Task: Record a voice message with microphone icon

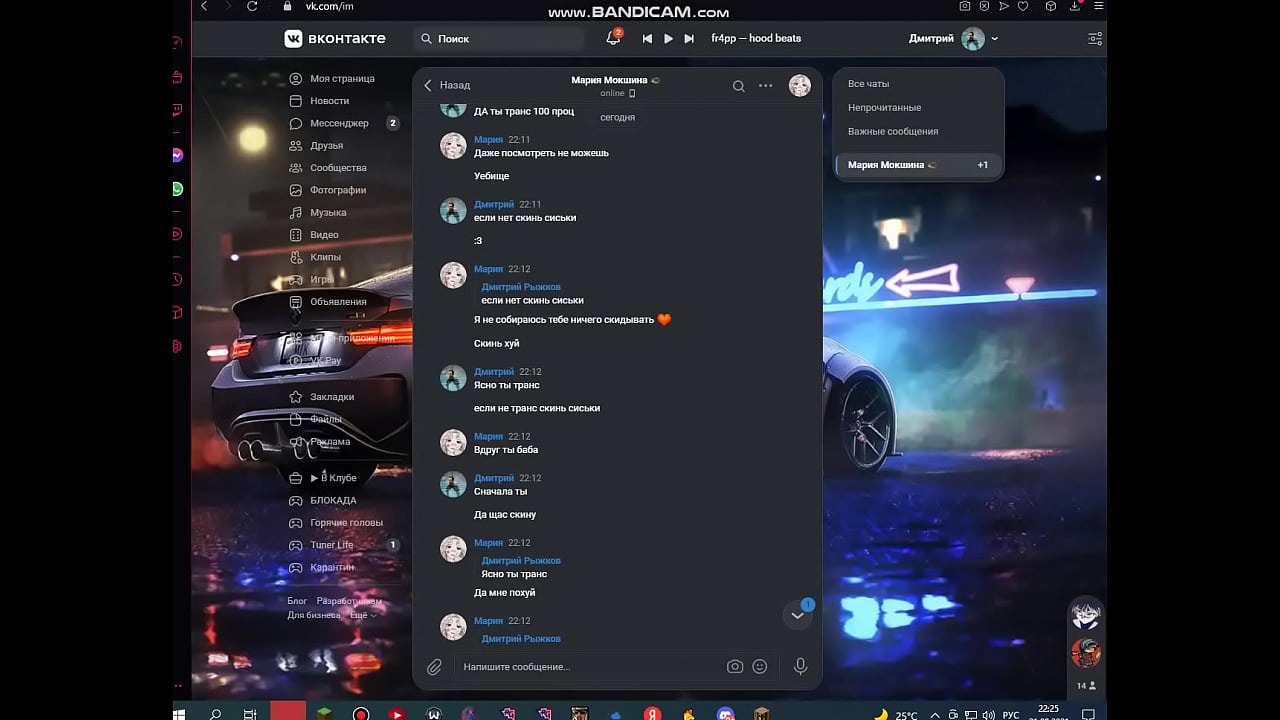Action: [x=800, y=667]
